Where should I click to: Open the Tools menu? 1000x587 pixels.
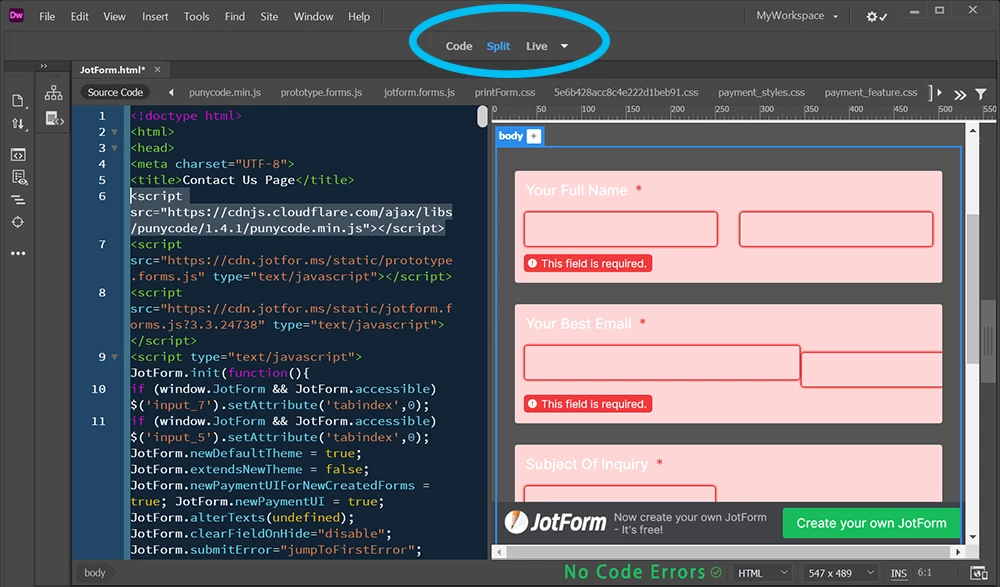click(x=196, y=17)
